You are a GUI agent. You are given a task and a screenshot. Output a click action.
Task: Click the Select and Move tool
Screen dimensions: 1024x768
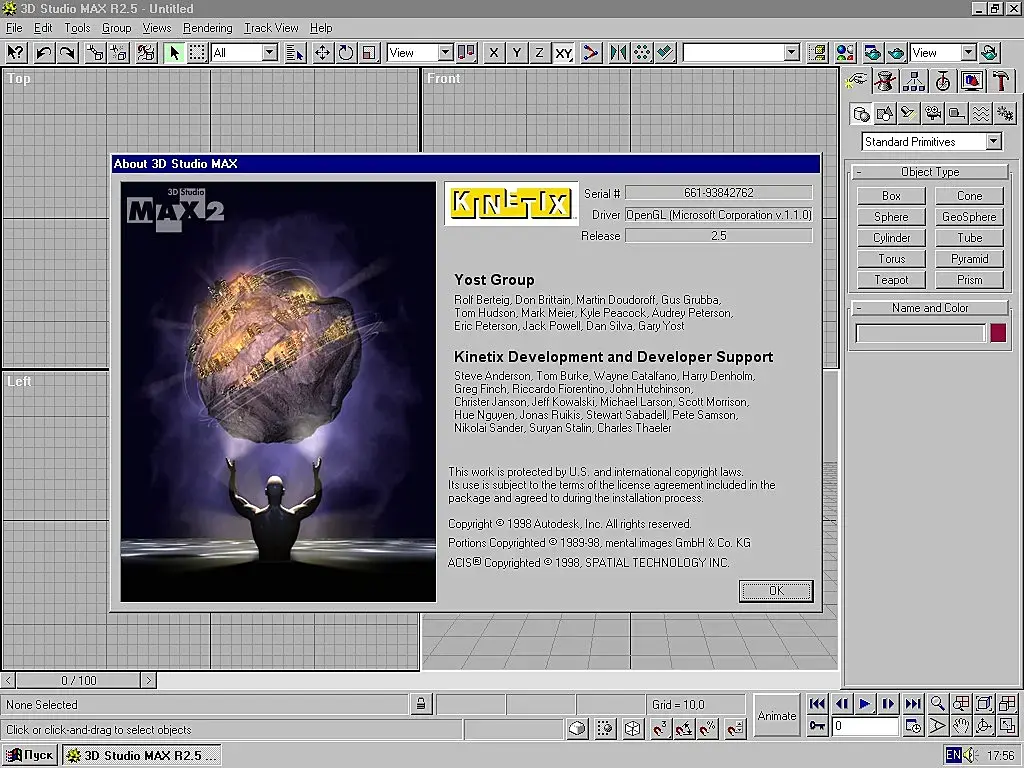pos(323,53)
